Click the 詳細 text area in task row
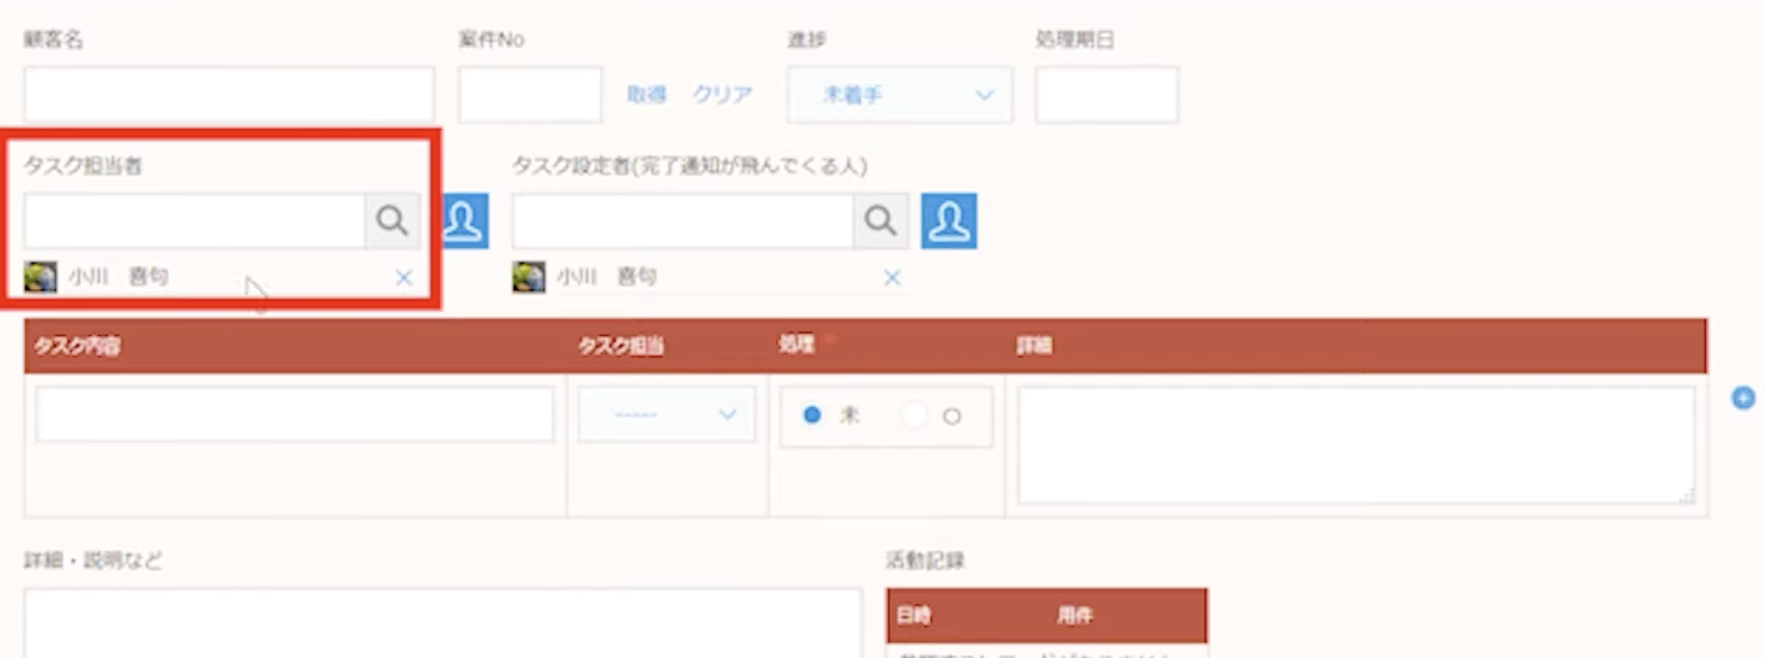This screenshot has width=1765, height=658. (x=1355, y=445)
